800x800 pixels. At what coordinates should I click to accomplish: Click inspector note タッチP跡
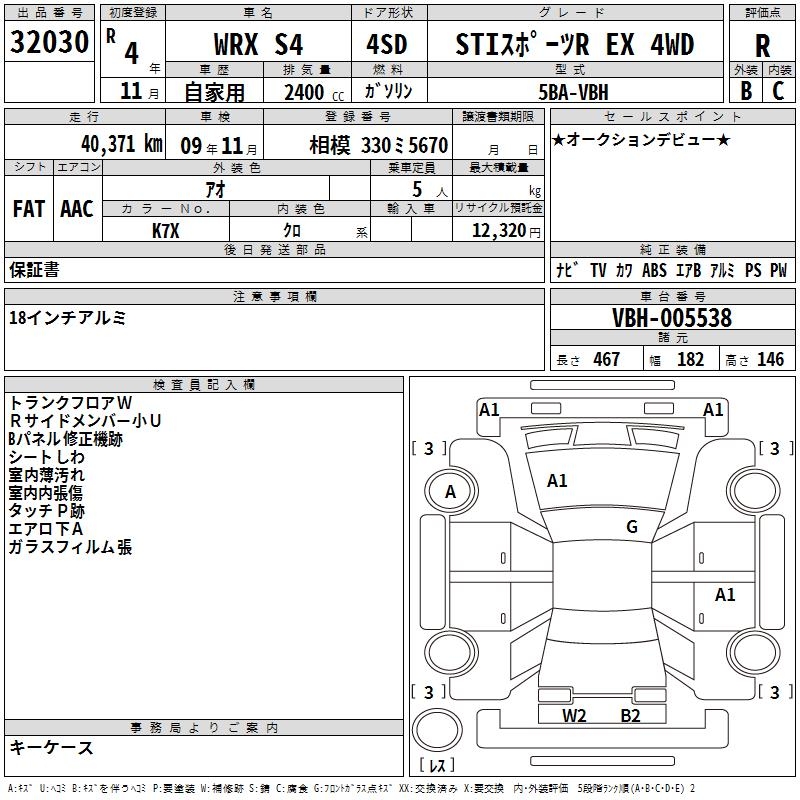[46, 511]
